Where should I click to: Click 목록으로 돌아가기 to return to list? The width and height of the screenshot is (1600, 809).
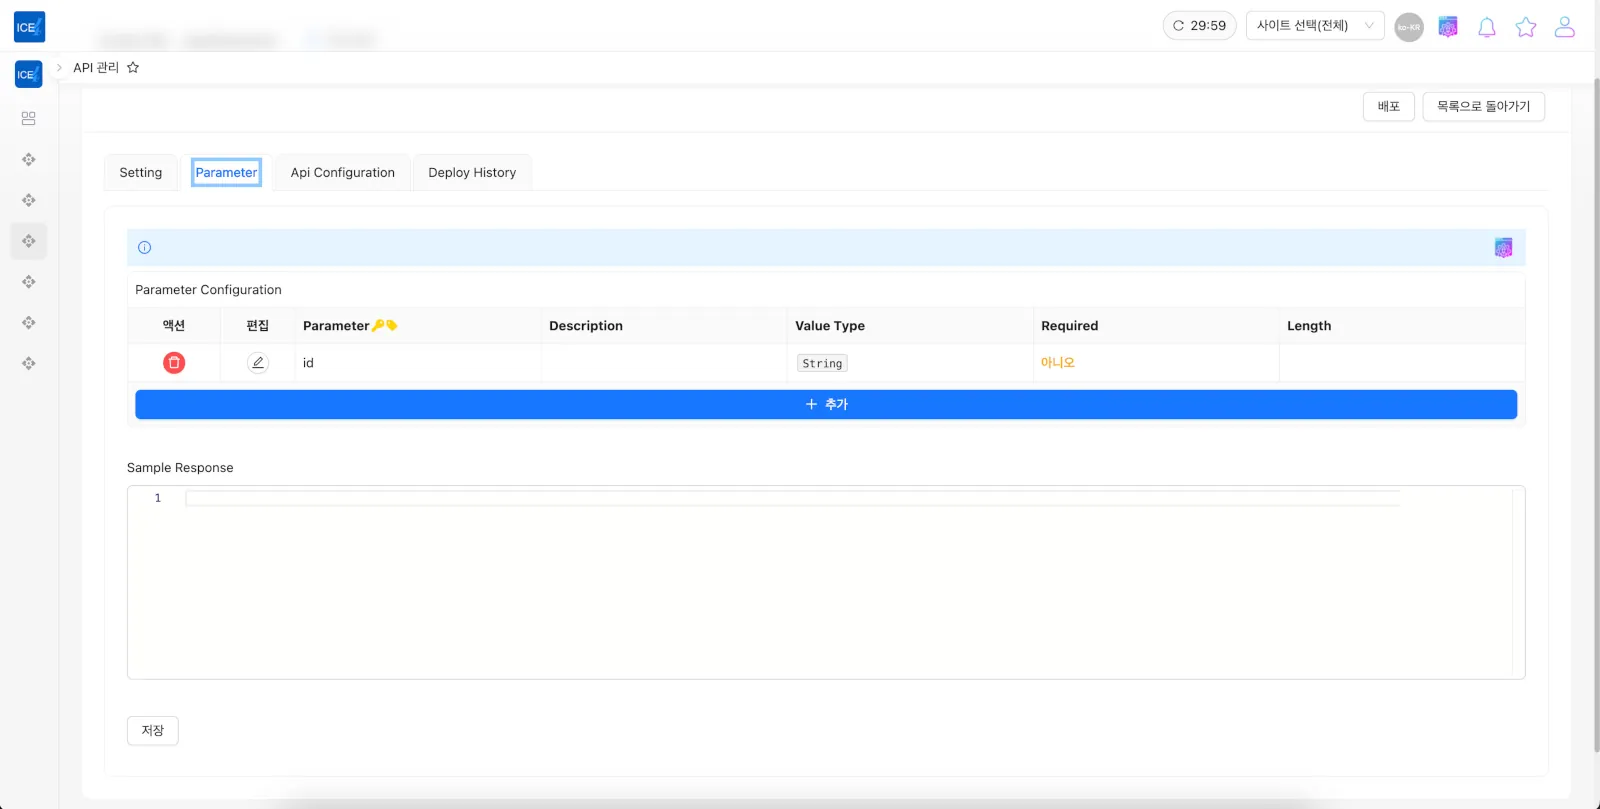tap(1483, 107)
